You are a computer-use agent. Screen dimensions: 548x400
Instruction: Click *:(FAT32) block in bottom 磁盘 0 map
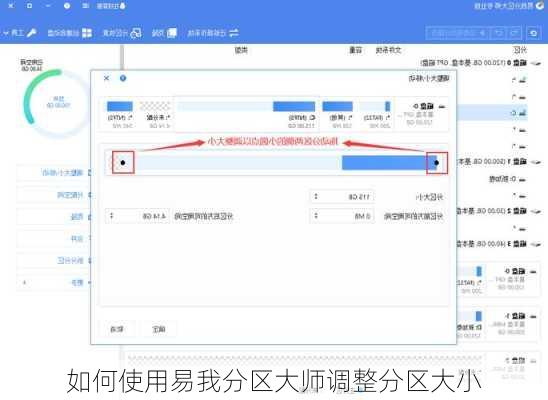click(470, 281)
